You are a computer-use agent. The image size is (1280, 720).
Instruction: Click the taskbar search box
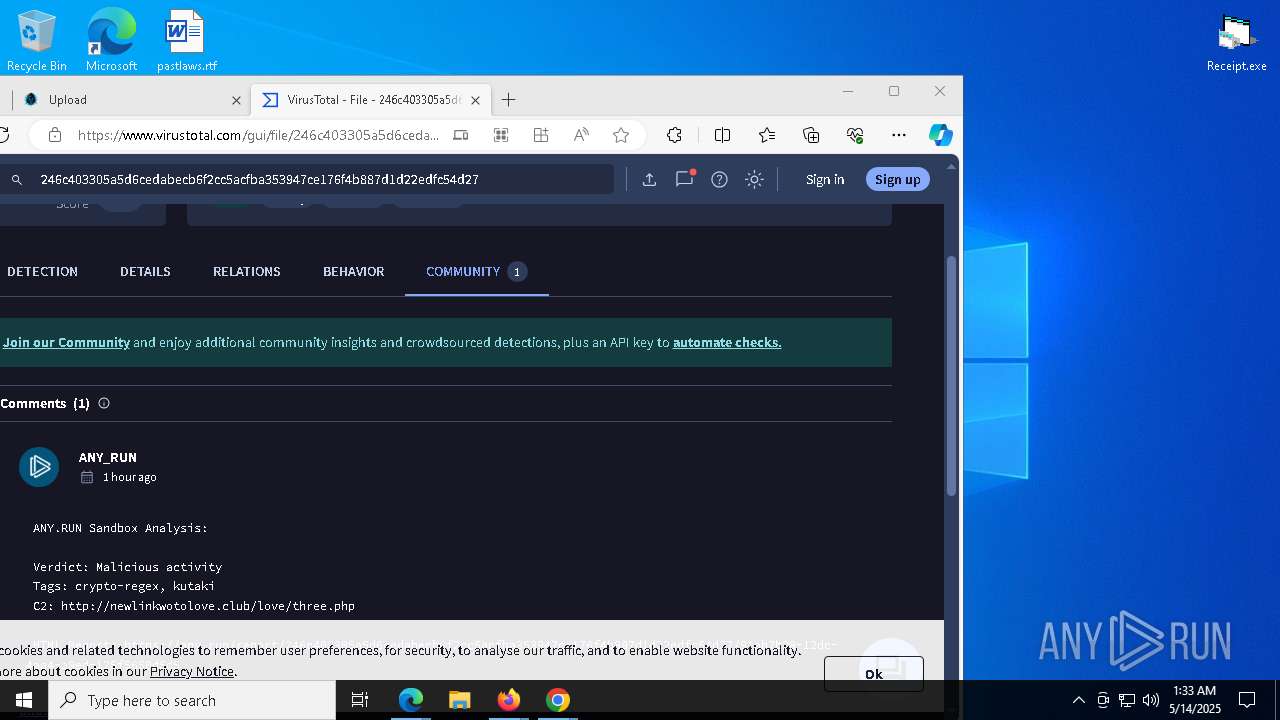point(192,700)
